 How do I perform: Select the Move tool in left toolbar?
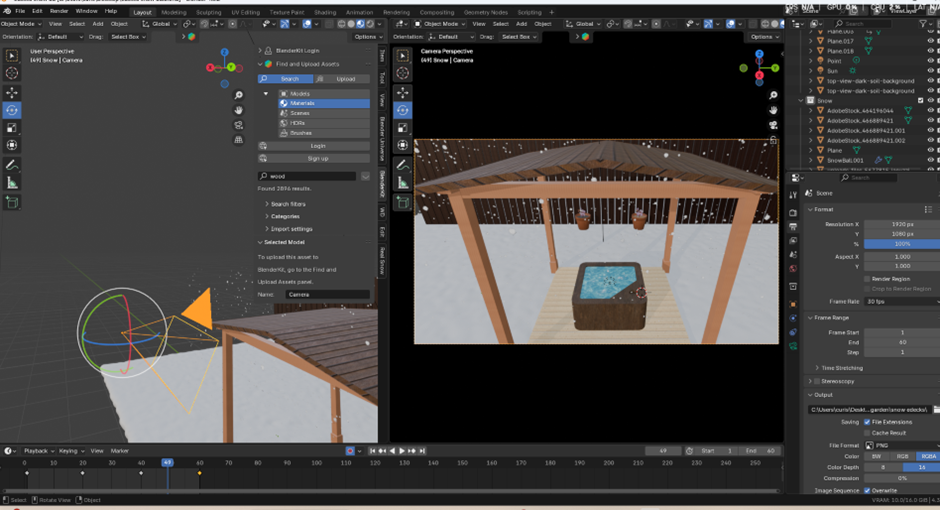[x=12, y=92]
